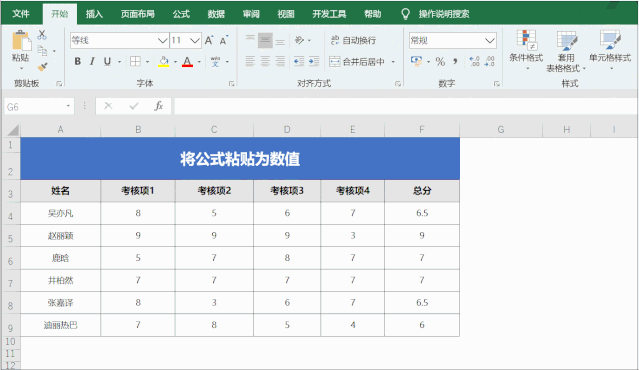Toggle Underline formatting

click(x=107, y=62)
